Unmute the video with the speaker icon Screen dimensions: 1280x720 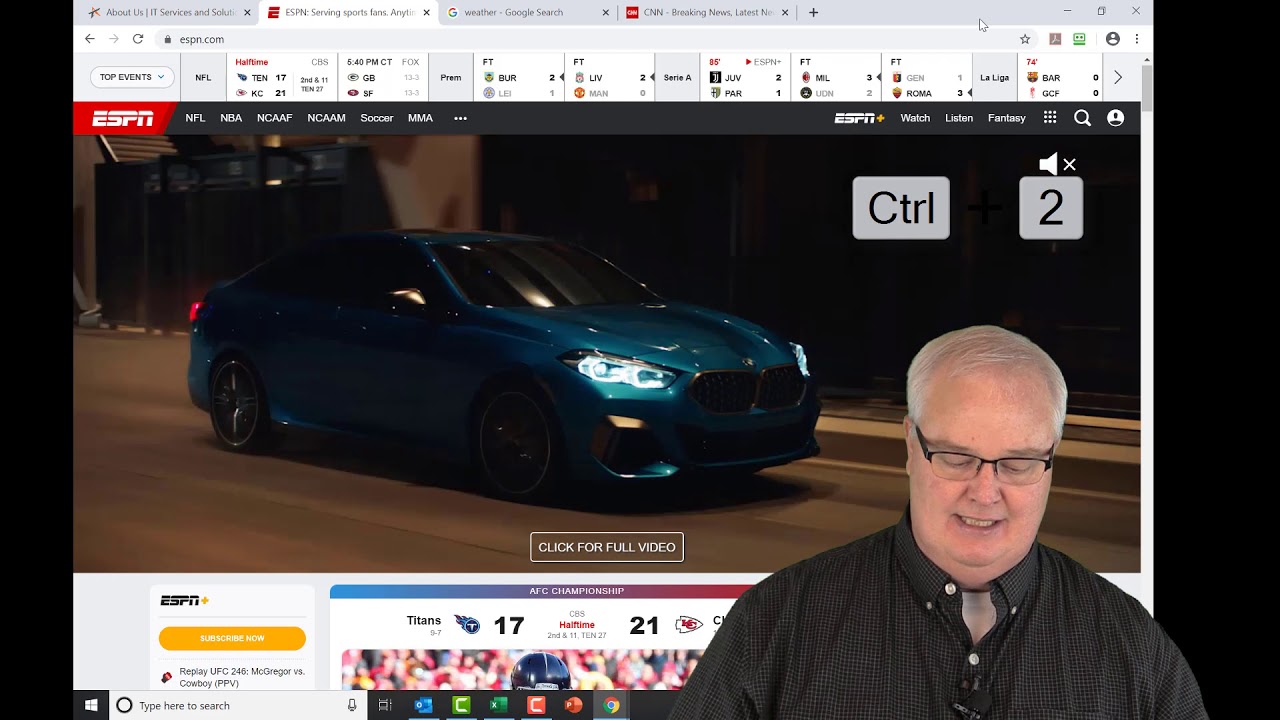pyautogui.click(x=1057, y=164)
